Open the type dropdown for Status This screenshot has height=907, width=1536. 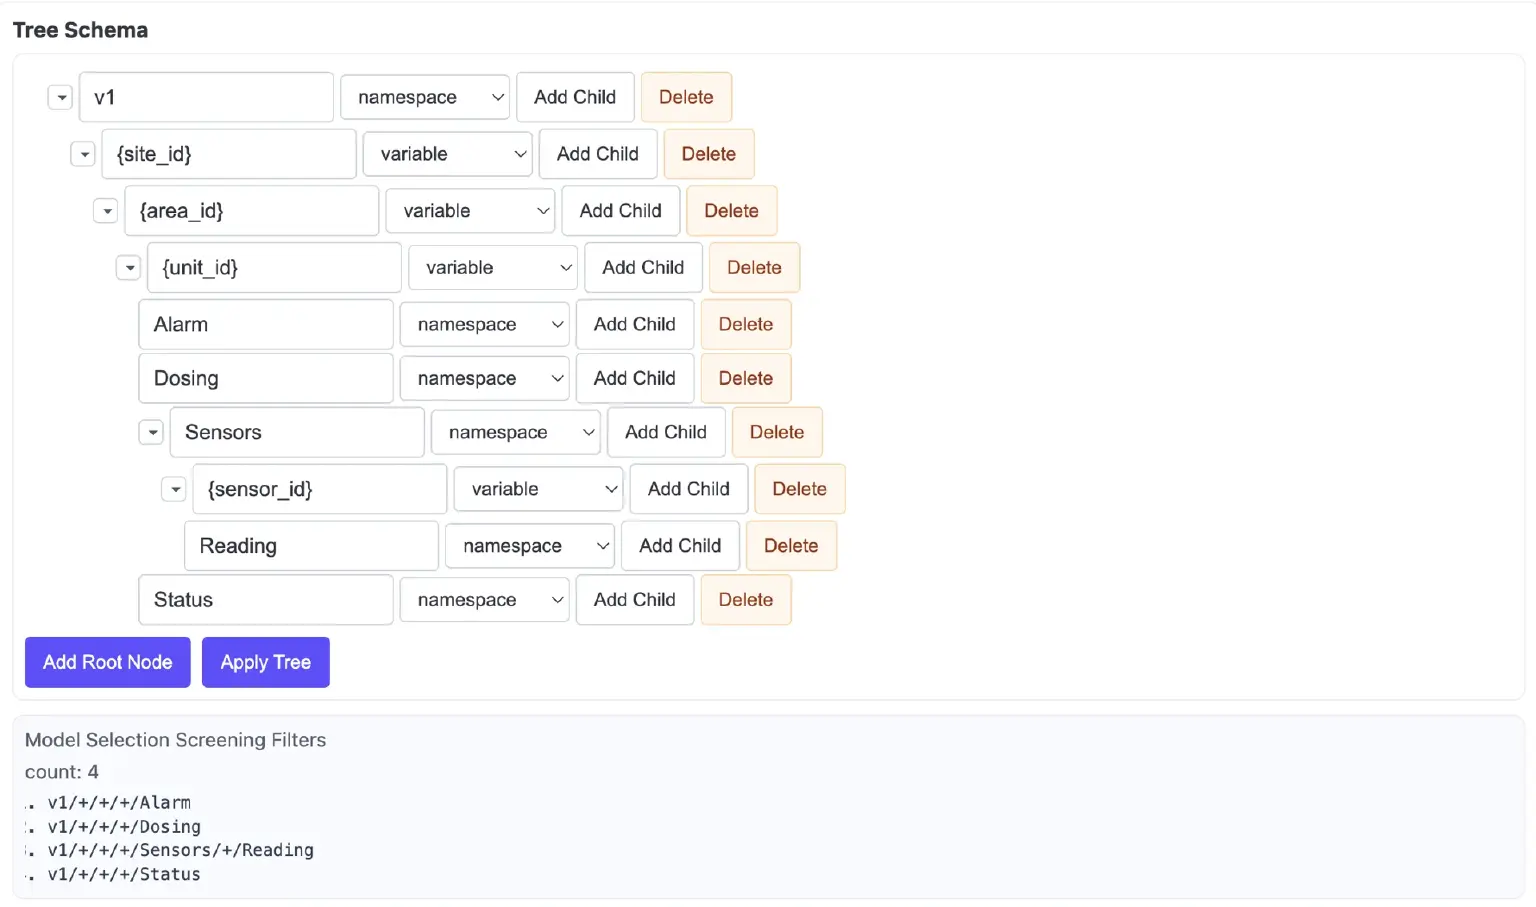(485, 600)
